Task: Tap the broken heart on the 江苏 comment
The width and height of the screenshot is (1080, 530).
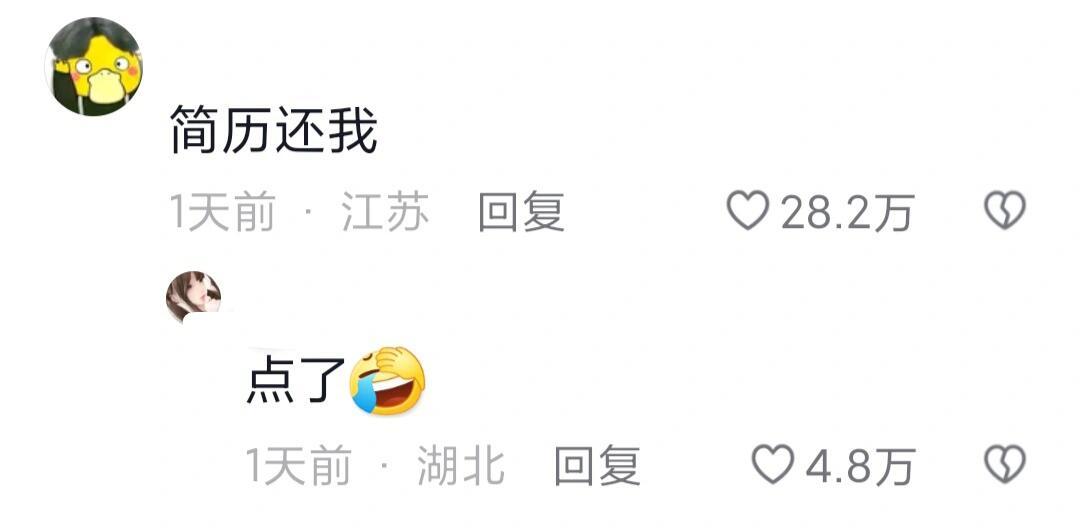Action: point(1005,210)
